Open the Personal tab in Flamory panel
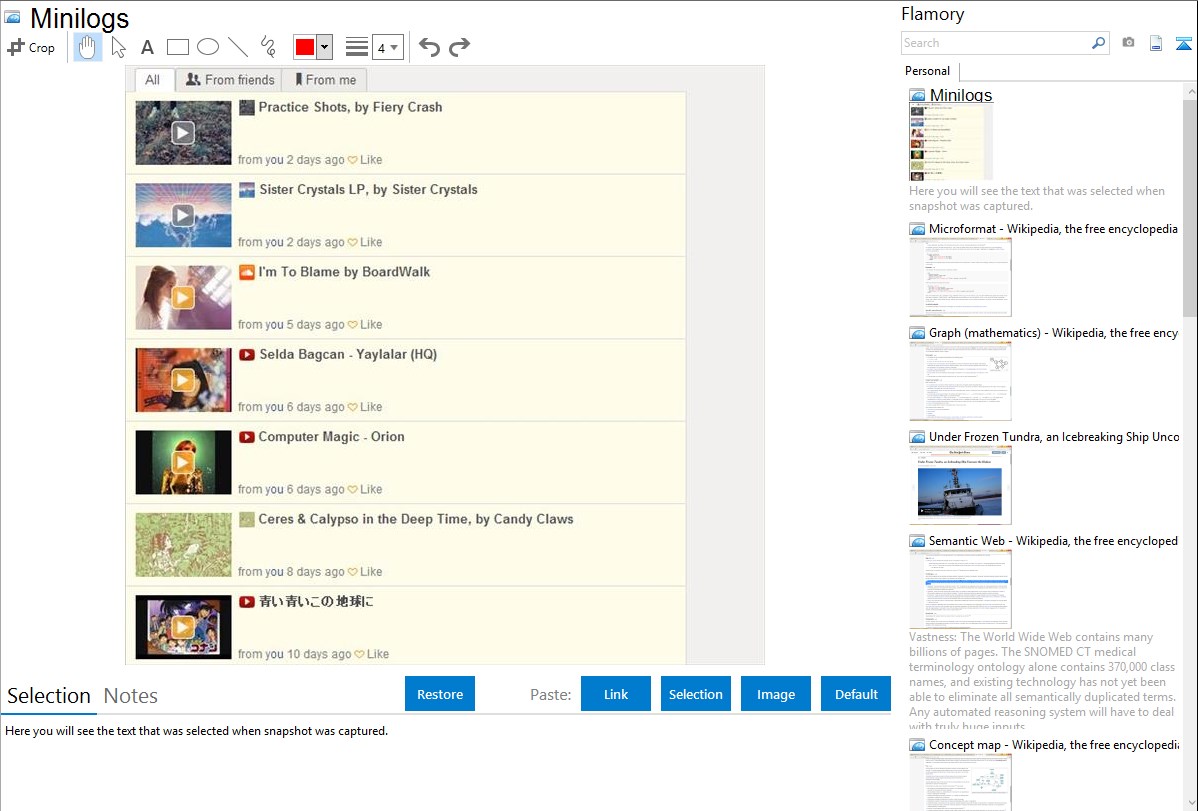The height and width of the screenshot is (811, 1198). tap(927, 71)
